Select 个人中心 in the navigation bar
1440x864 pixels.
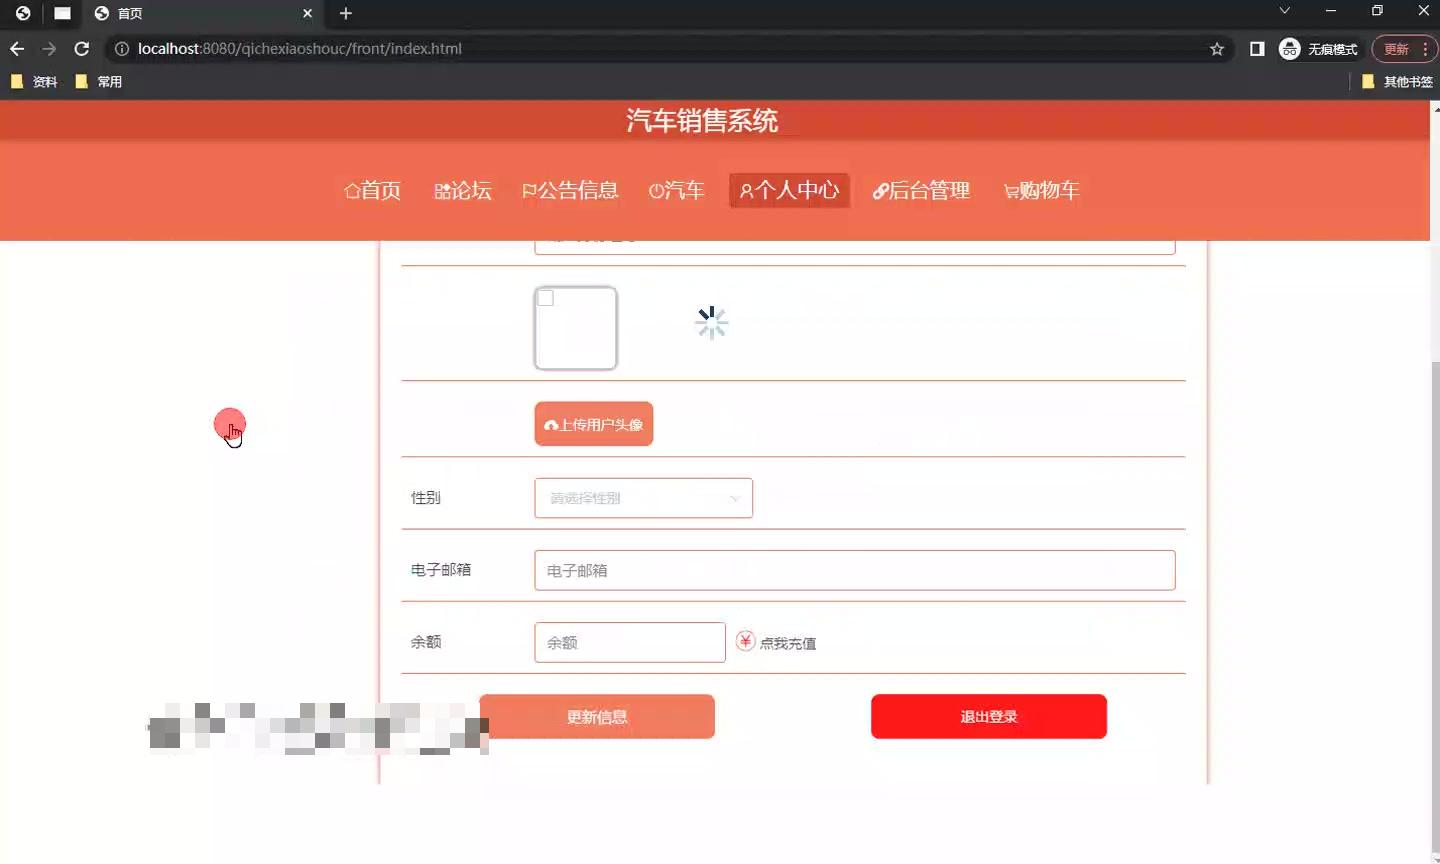[789, 190]
